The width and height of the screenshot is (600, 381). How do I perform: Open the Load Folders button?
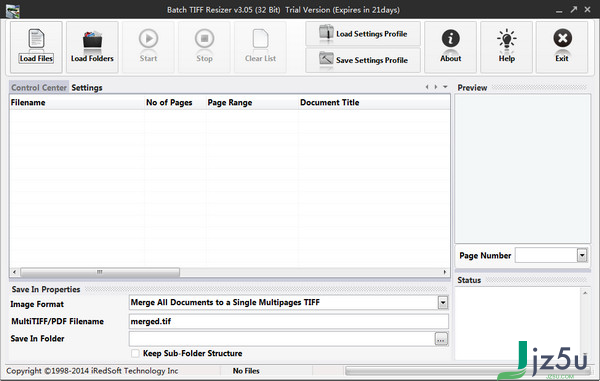point(92,47)
